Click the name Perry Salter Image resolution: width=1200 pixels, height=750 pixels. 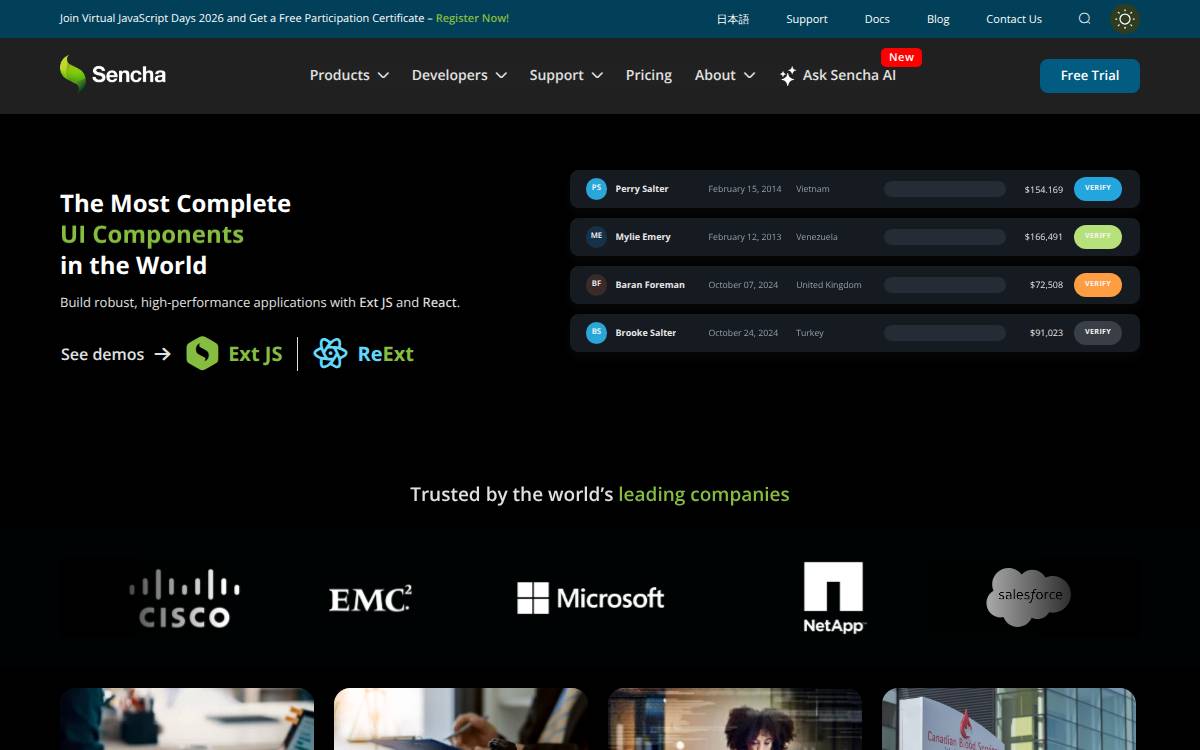[x=642, y=189]
